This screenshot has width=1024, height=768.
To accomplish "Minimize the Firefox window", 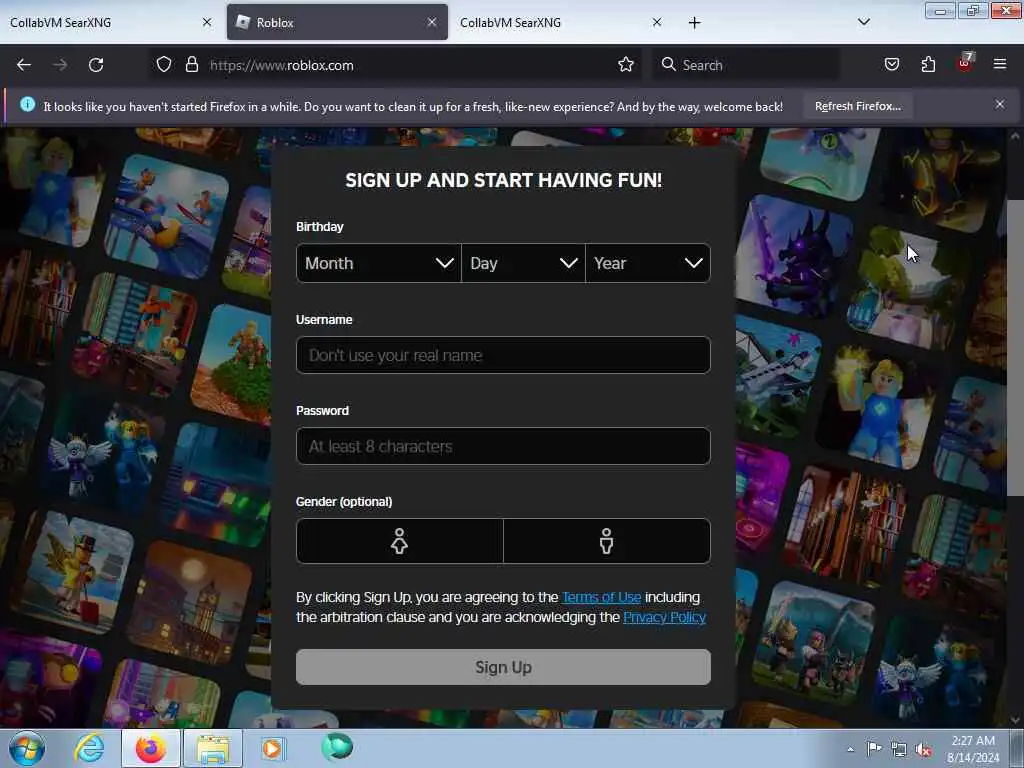I will click(940, 11).
